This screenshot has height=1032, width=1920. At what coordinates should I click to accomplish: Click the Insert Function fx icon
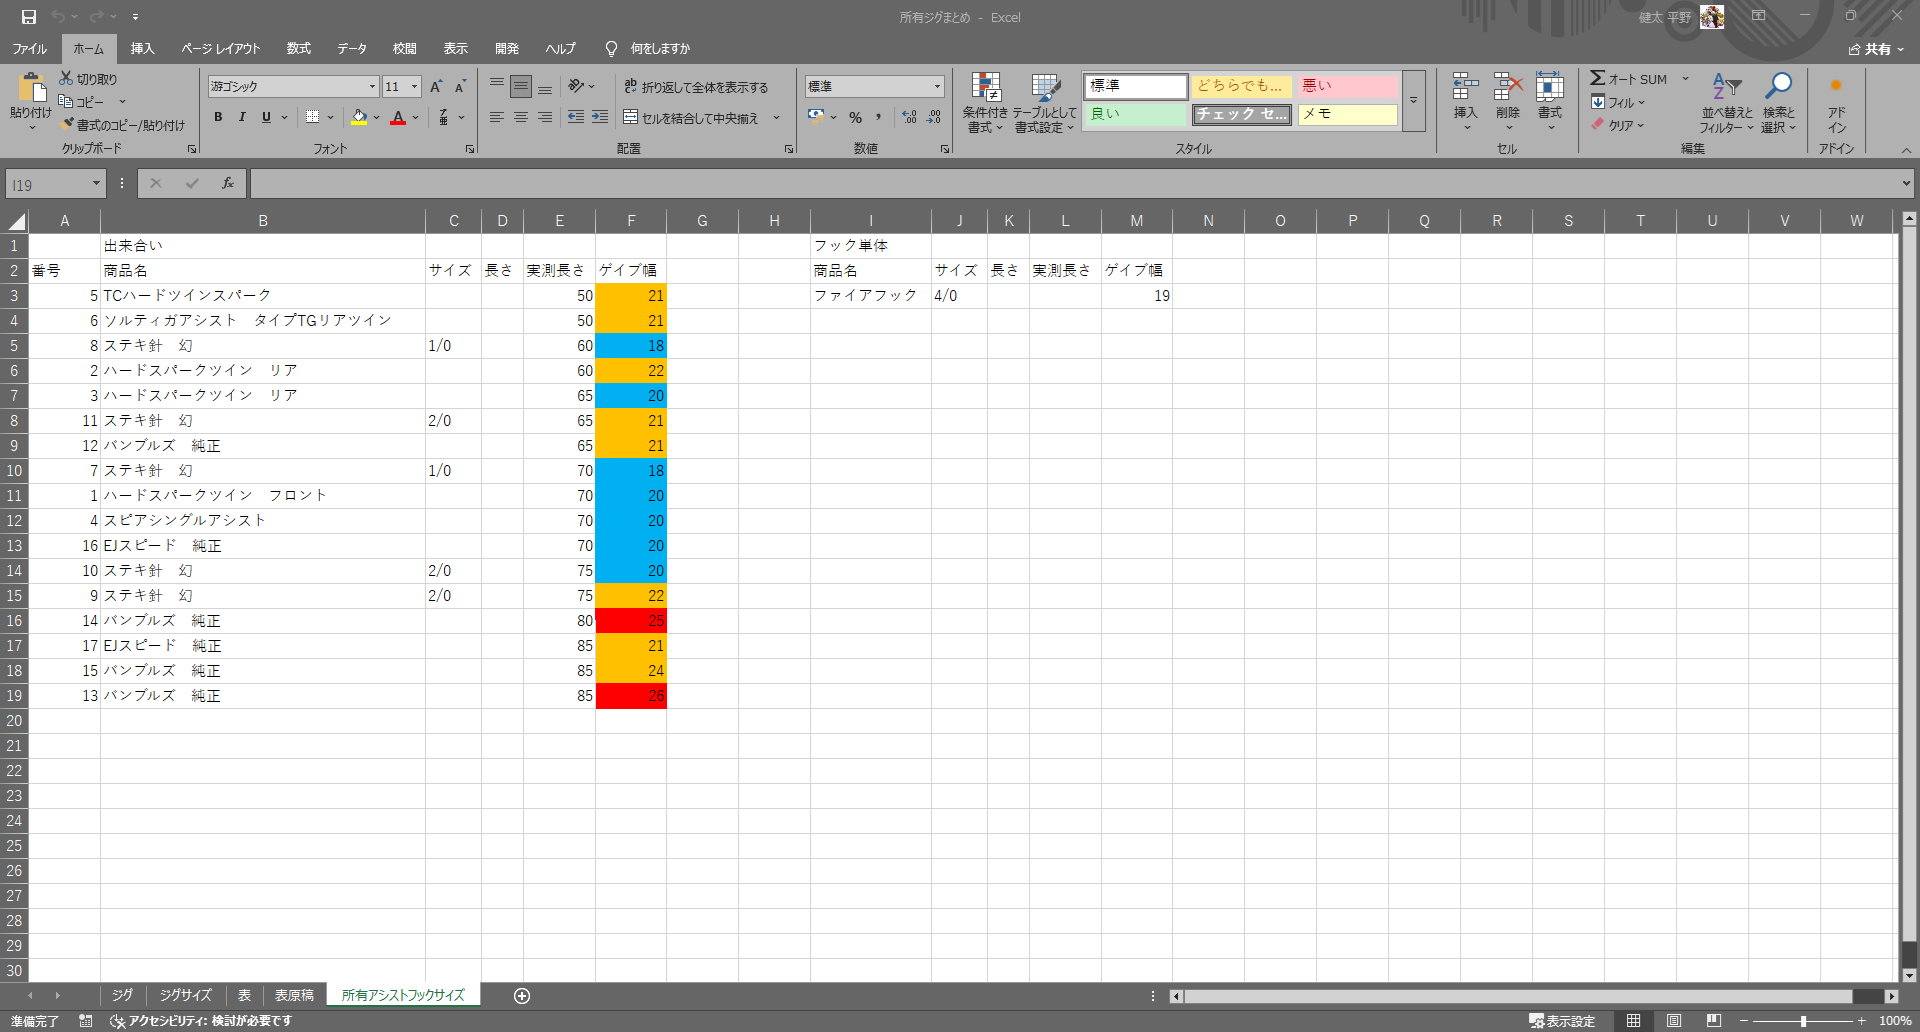pos(228,184)
